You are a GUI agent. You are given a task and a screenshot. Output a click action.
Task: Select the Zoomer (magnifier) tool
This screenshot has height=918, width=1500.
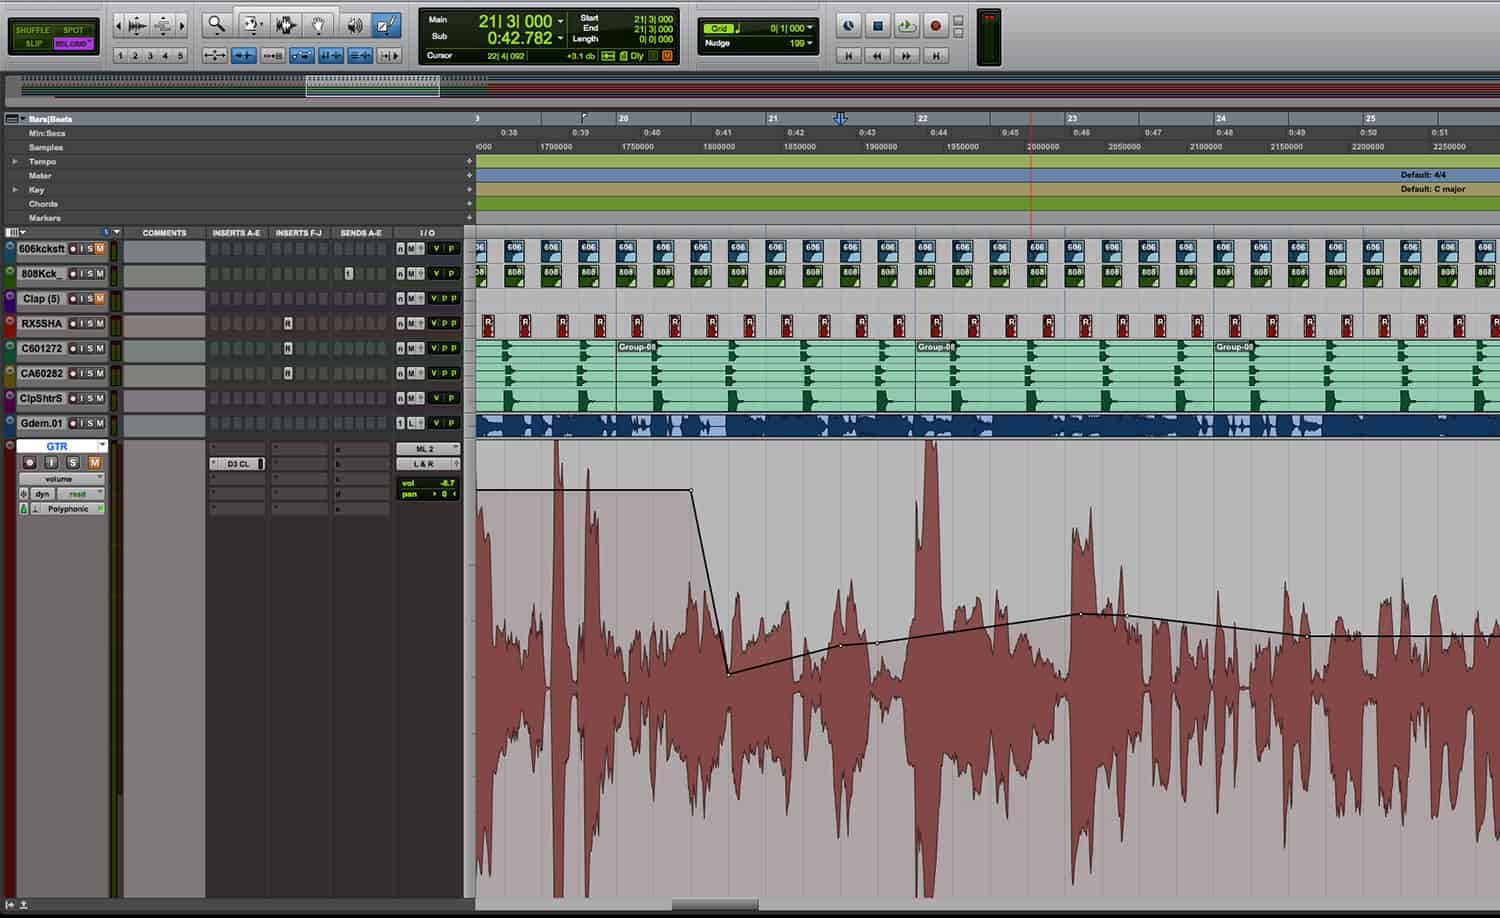[x=216, y=25]
